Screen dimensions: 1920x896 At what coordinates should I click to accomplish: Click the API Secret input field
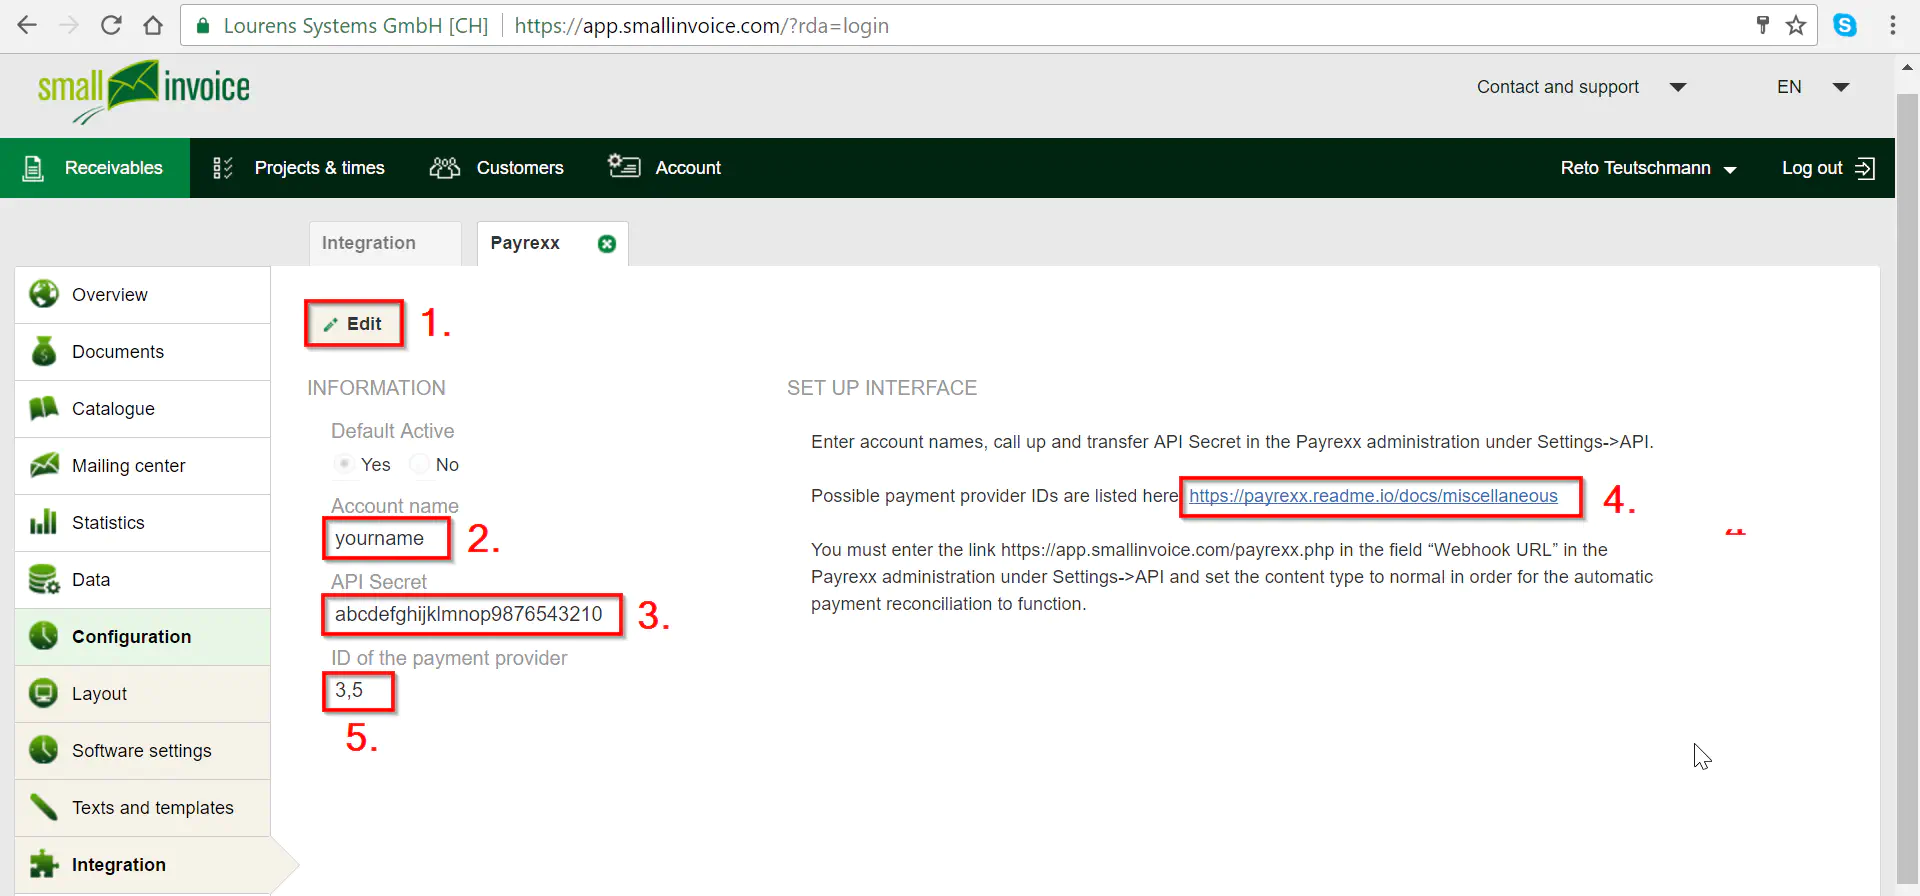(470, 614)
